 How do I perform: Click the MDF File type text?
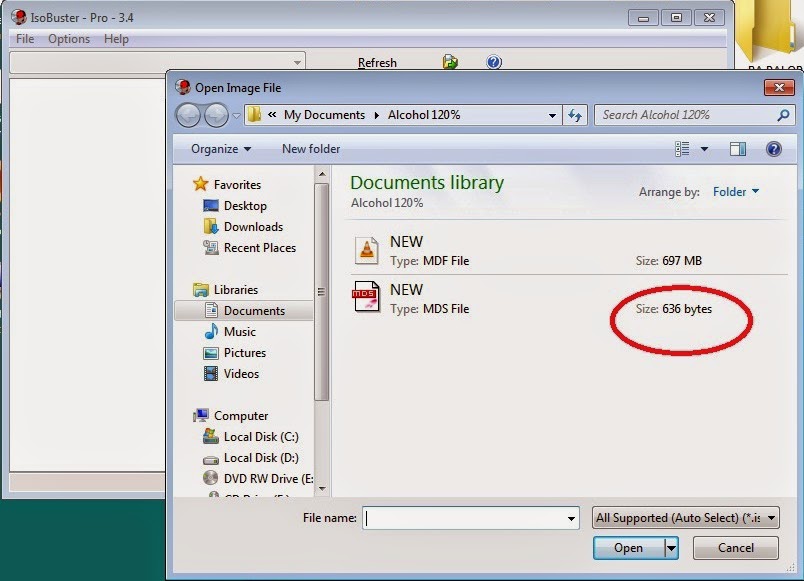[446, 261]
